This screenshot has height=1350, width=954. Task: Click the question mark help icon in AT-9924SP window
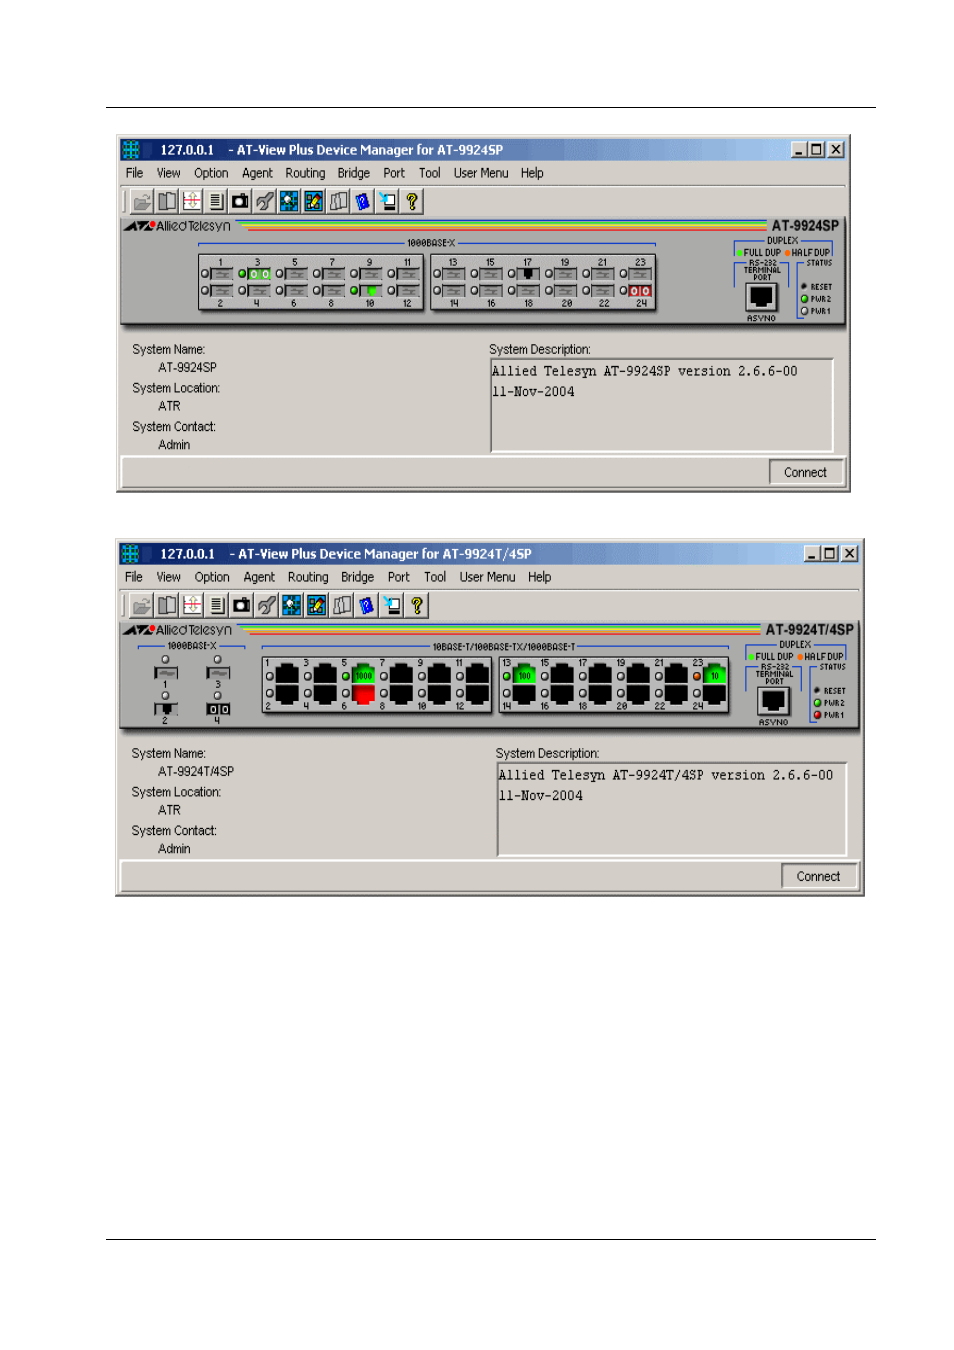coord(412,202)
